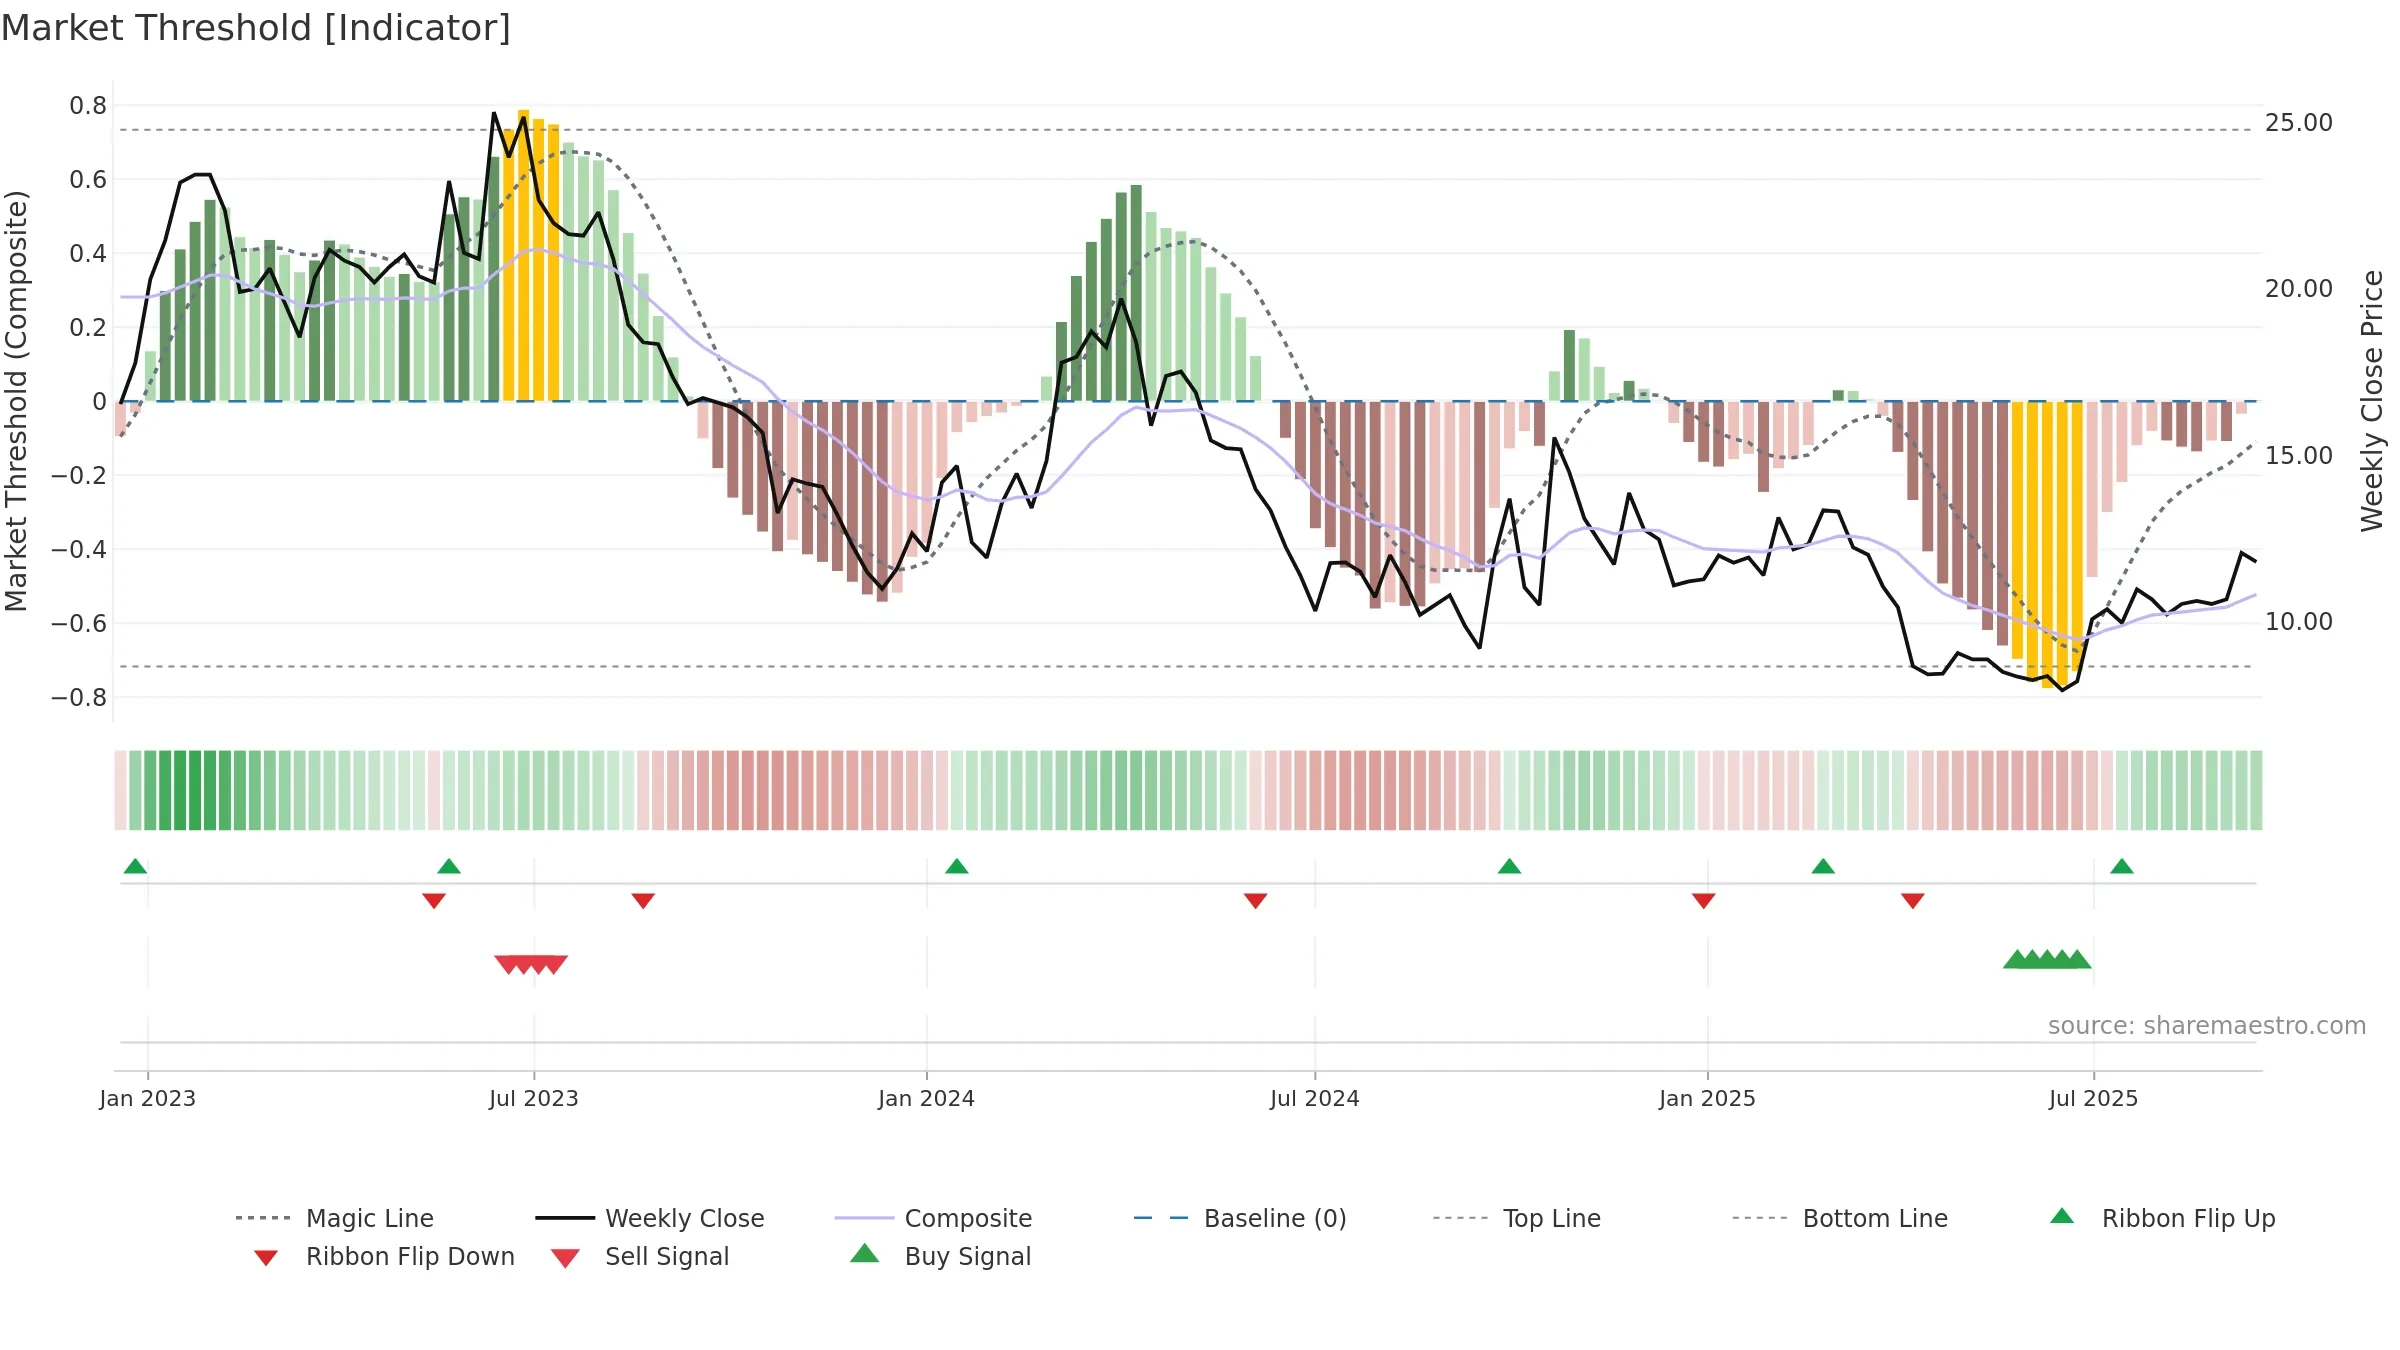
Task: Click the 10.00 price axis label
Action: (2299, 622)
